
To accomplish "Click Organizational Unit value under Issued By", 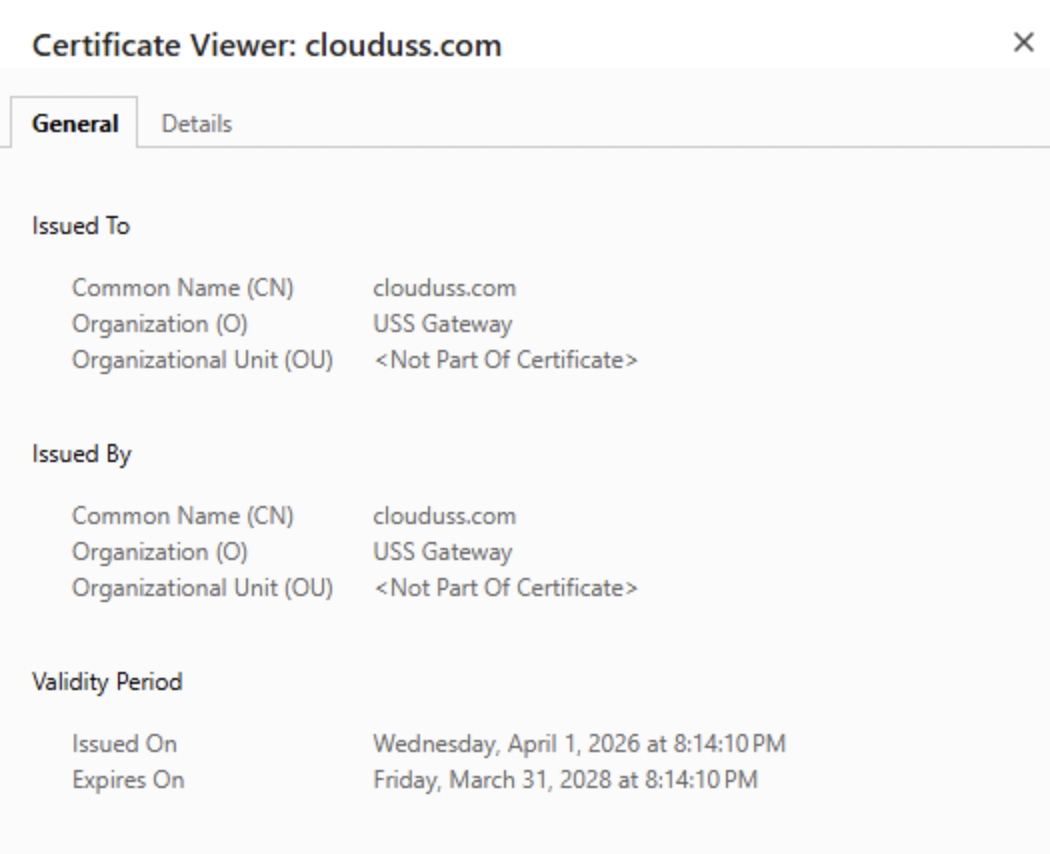I will click(x=505, y=588).
